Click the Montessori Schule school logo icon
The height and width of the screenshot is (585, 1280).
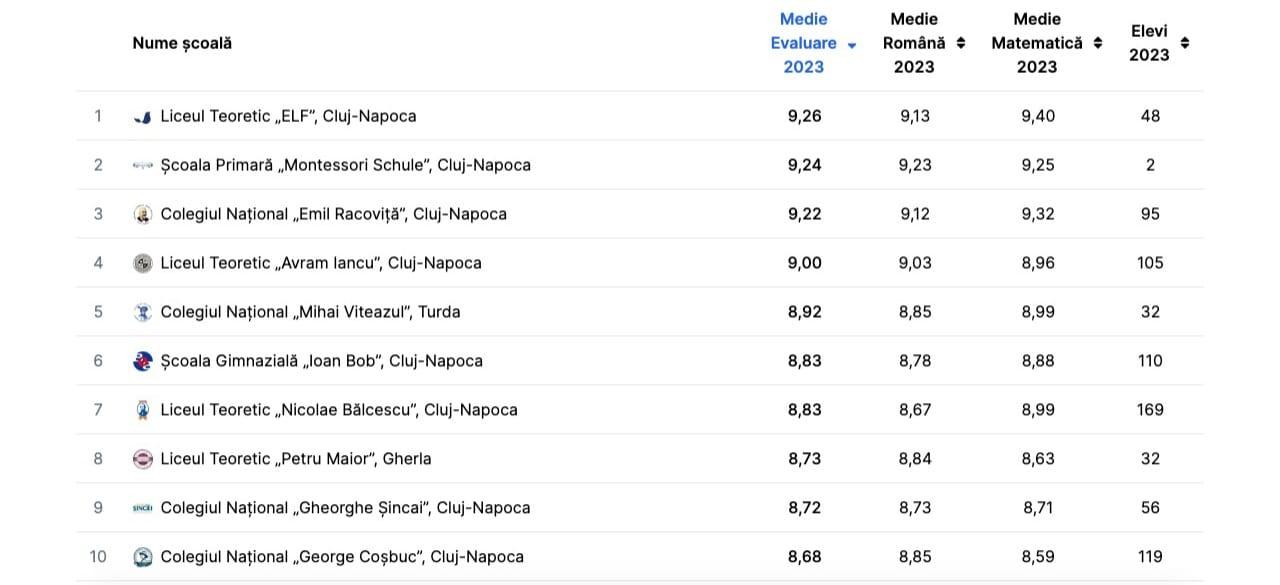143,166
